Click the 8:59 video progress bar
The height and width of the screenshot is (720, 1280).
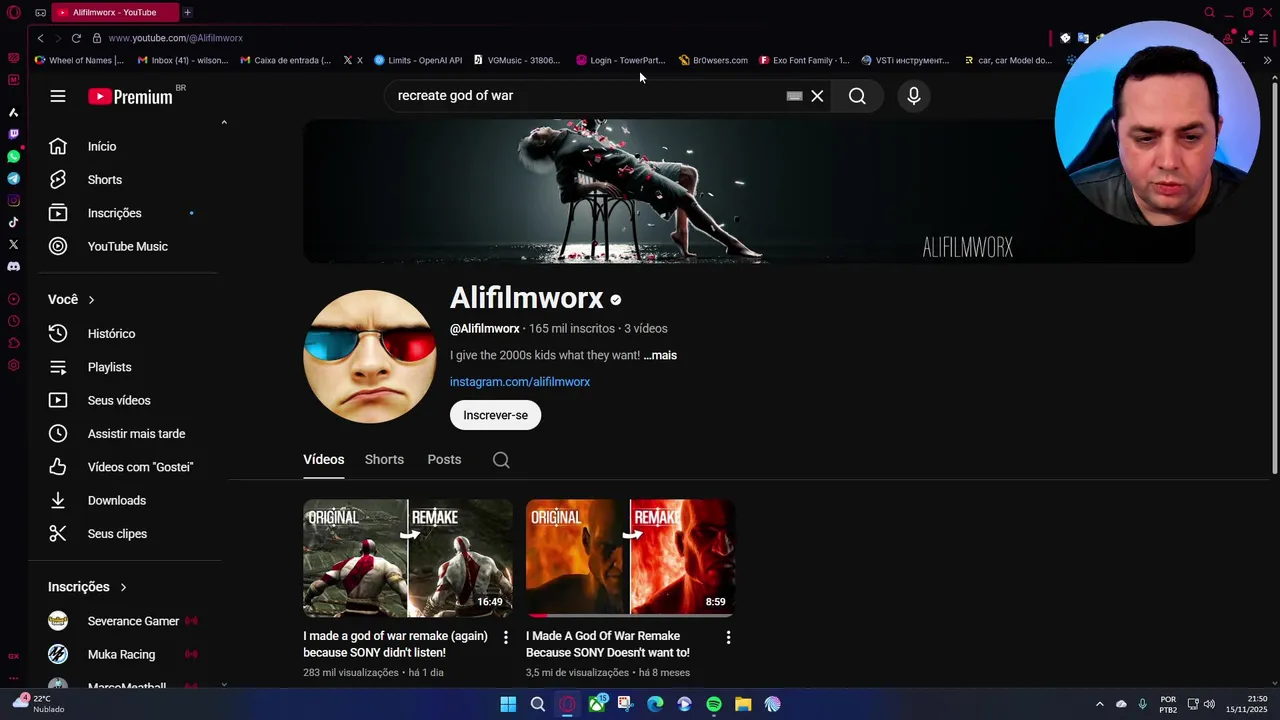coord(630,615)
